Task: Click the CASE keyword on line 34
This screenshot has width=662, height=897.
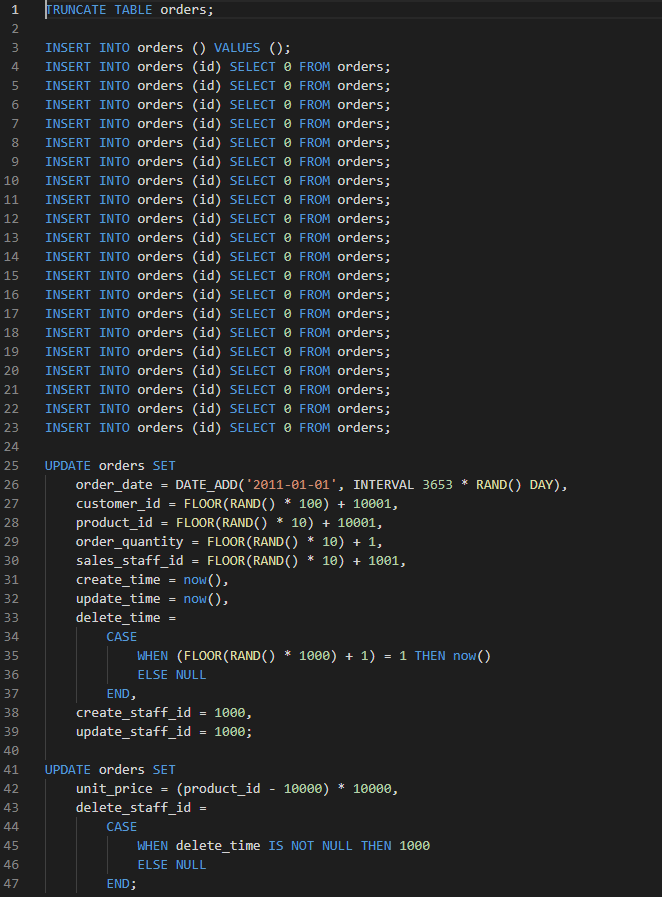Action: click(x=122, y=636)
